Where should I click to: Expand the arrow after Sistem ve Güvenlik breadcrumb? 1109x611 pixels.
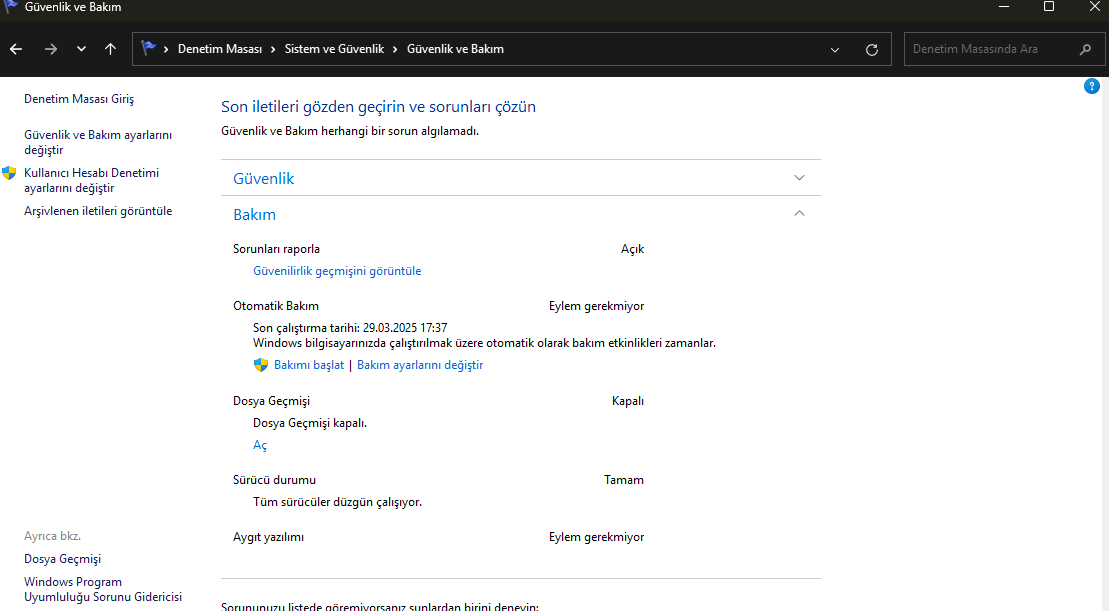tap(395, 49)
